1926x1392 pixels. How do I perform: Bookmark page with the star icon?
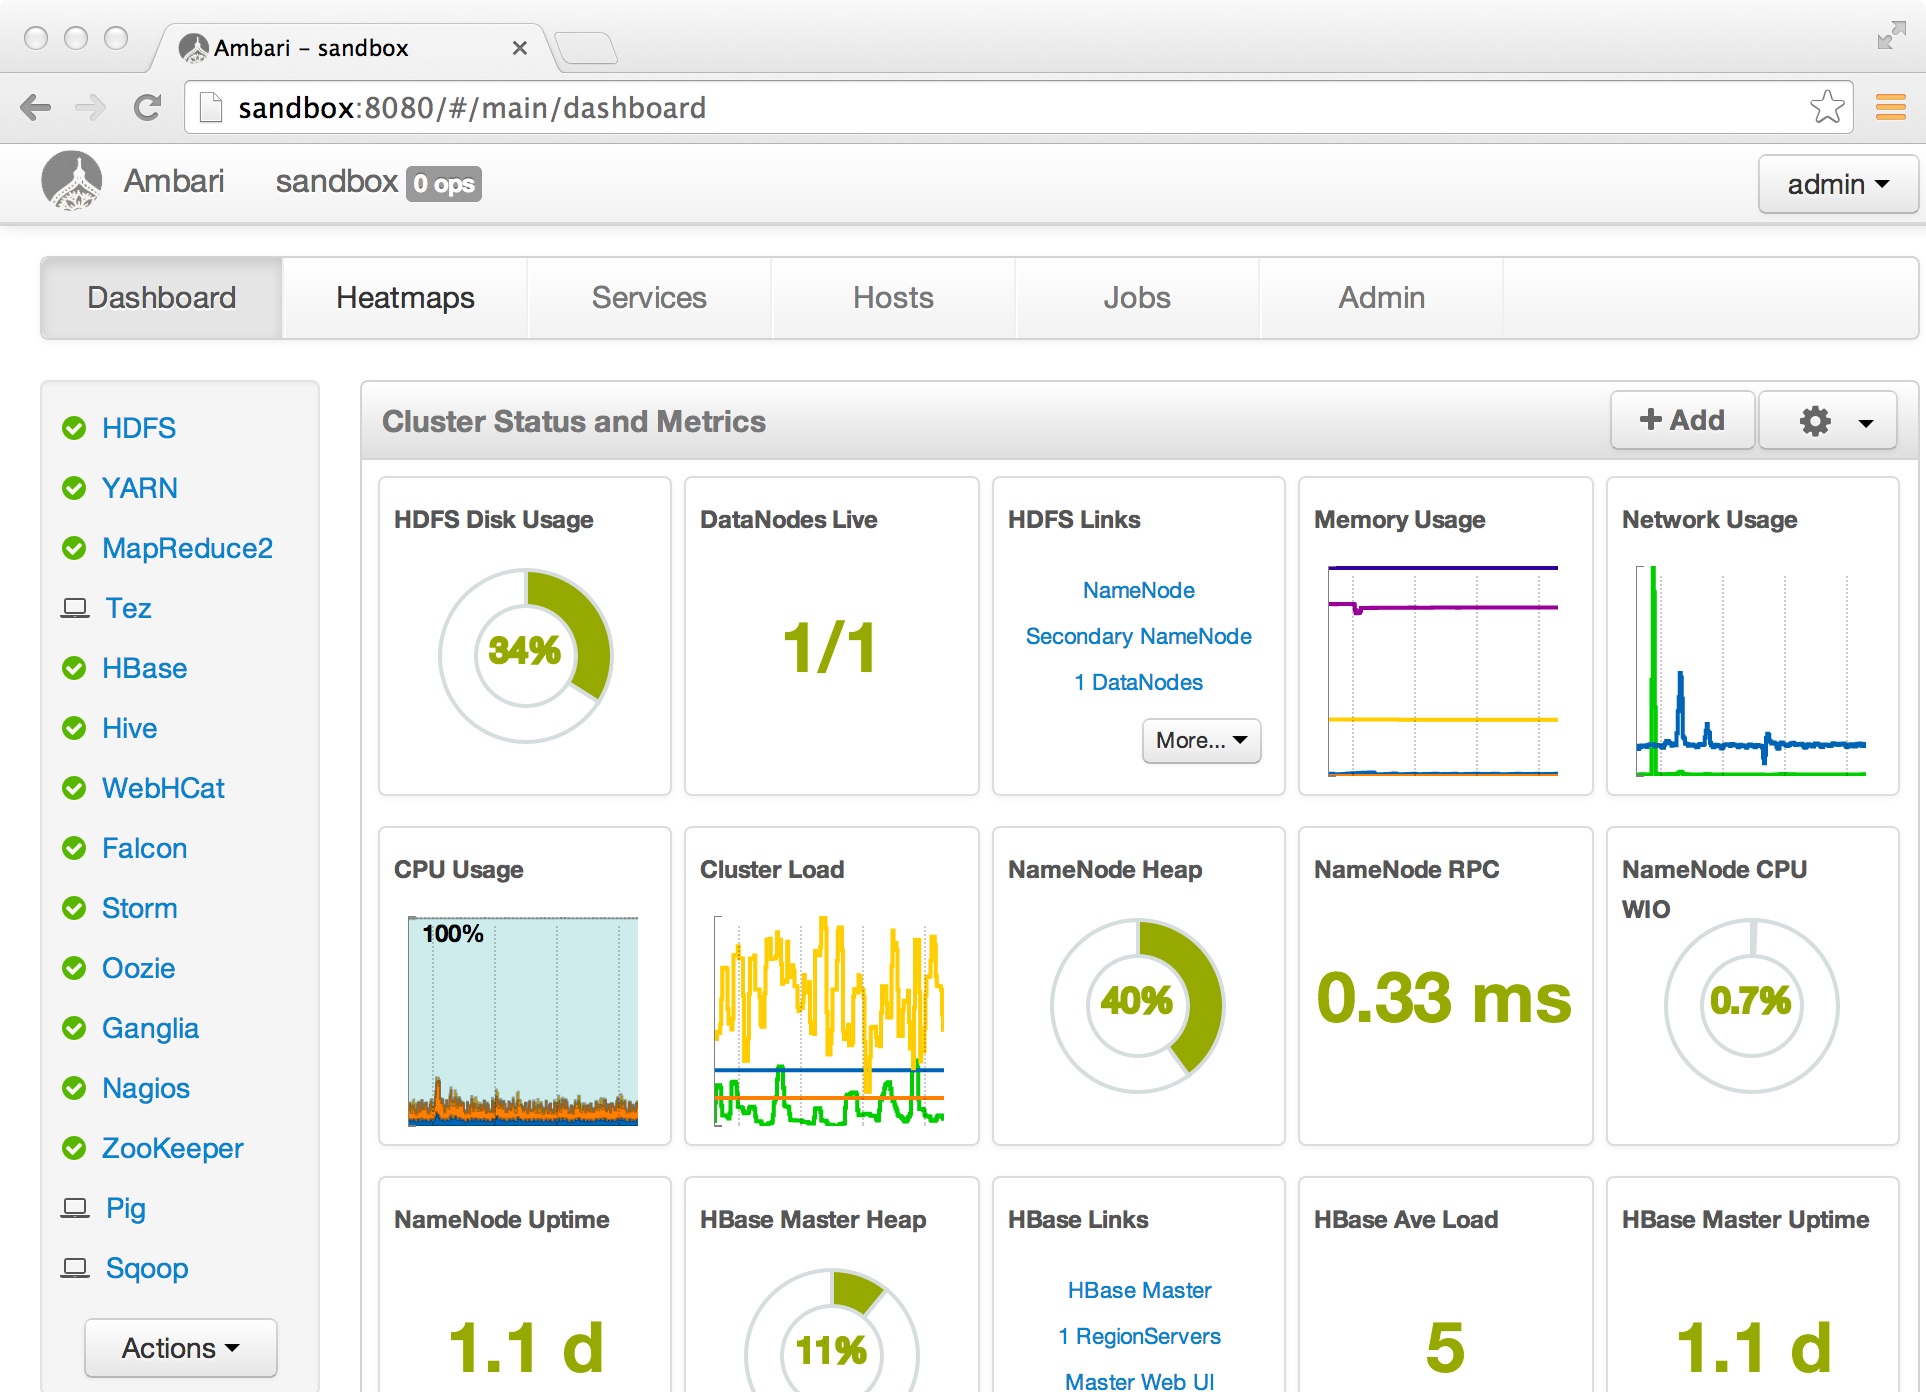point(1826,107)
